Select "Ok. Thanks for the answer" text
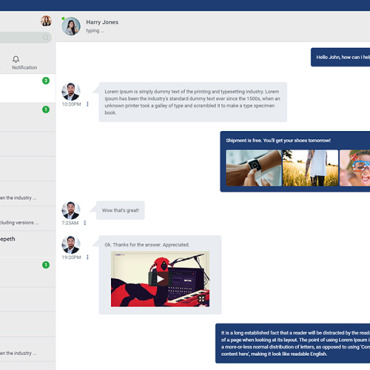The height and width of the screenshot is (370, 370). pos(147,245)
